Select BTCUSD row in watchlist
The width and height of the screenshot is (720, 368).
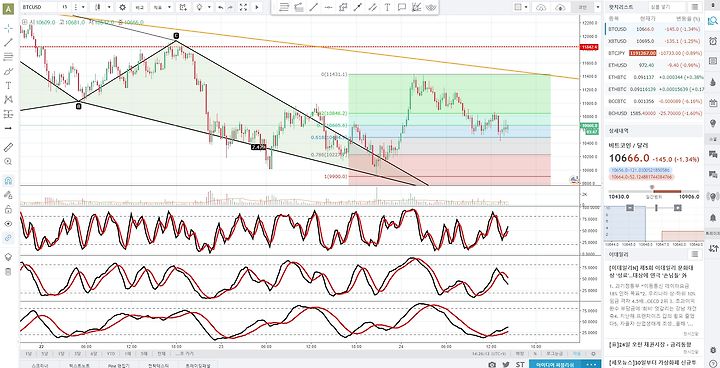pos(654,29)
